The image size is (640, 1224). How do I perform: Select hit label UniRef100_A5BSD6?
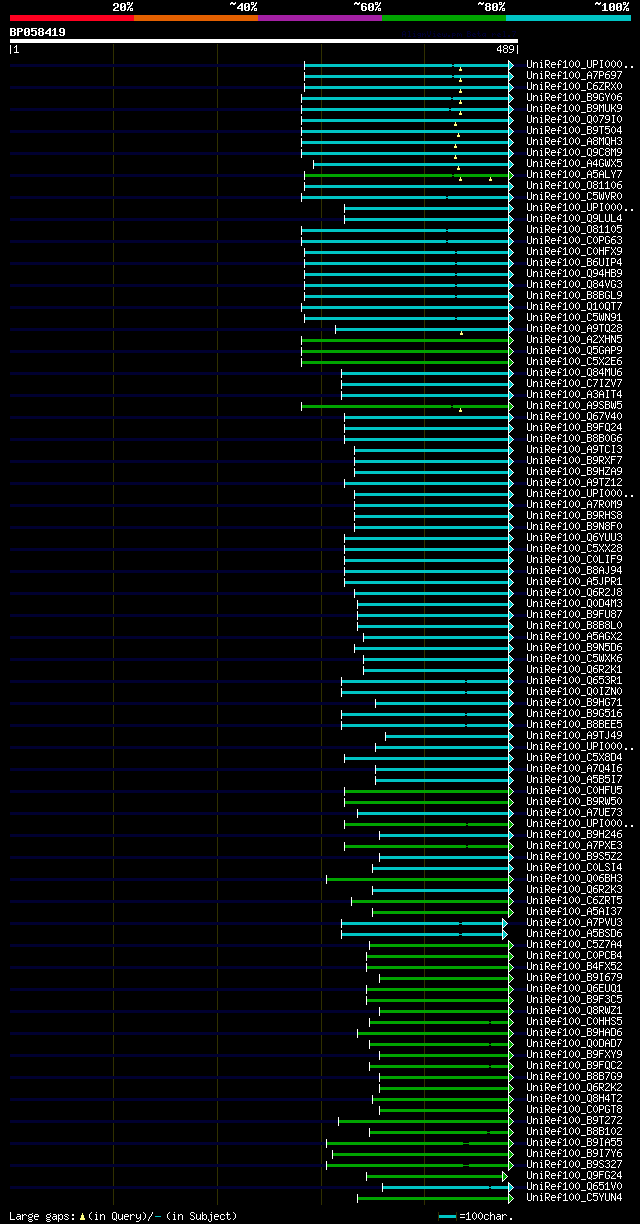[574, 934]
